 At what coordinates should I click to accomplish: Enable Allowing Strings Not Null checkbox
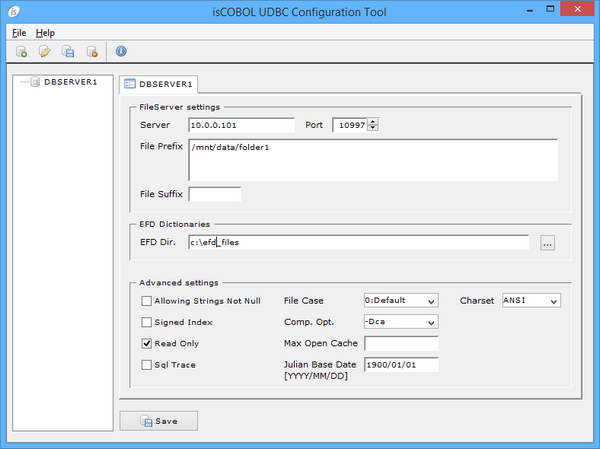147,300
